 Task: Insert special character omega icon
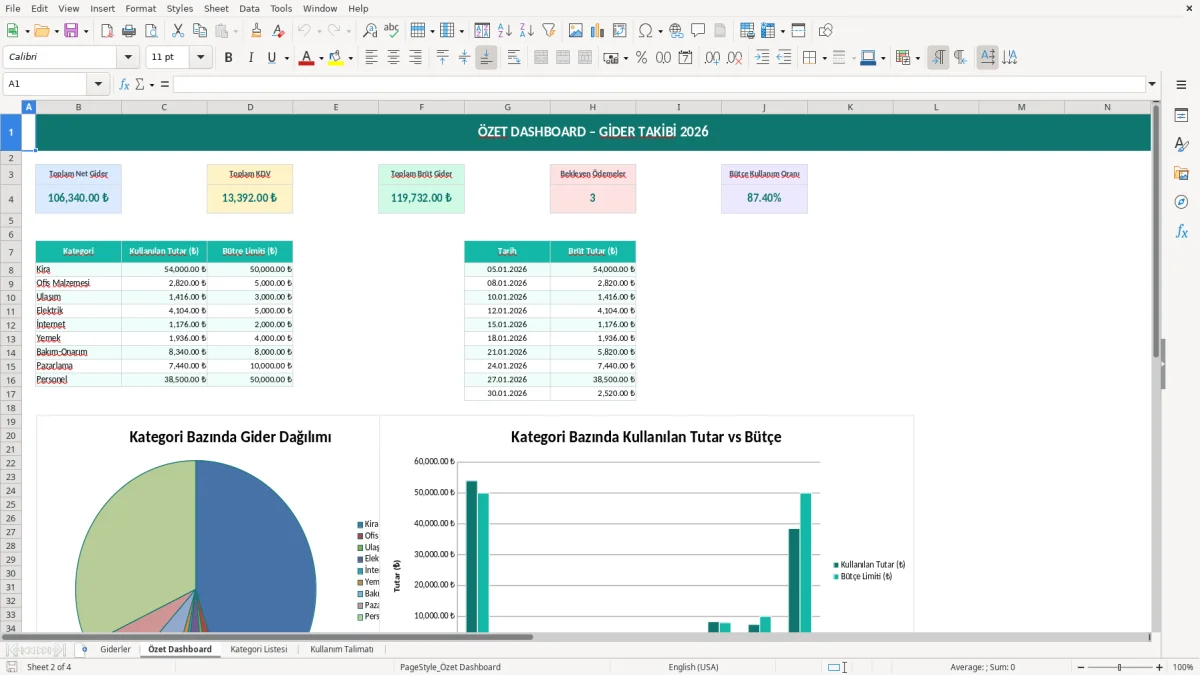click(x=646, y=31)
